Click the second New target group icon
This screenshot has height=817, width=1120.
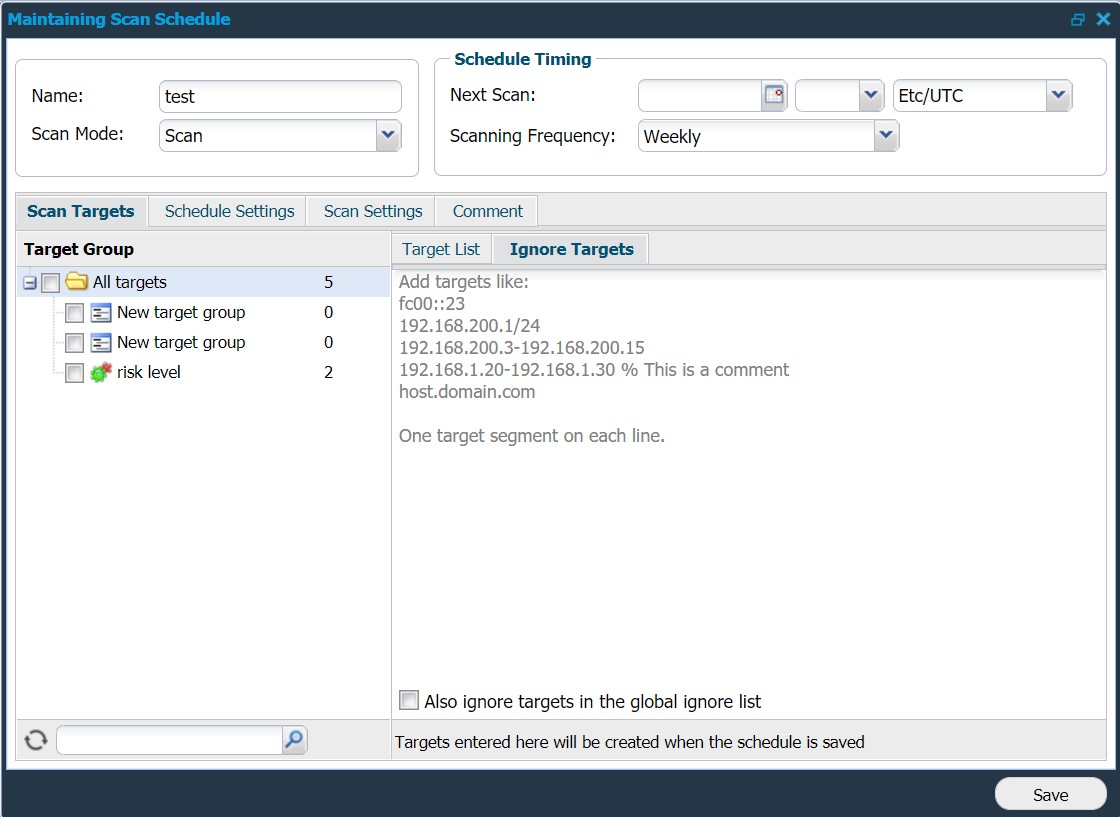tap(100, 343)
